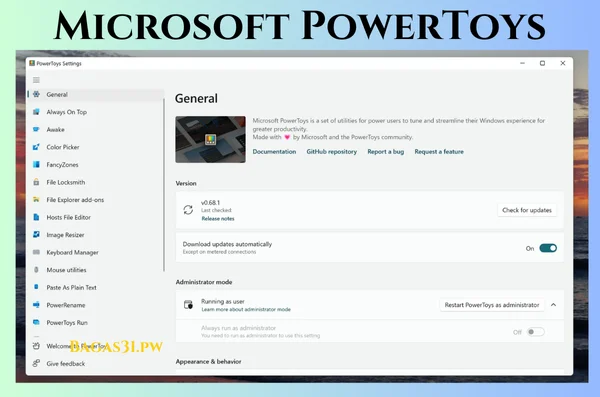The image size is (600, 397).
Task: Open the Release notes link
Action: pyautogui.click(x=218, y=219)
